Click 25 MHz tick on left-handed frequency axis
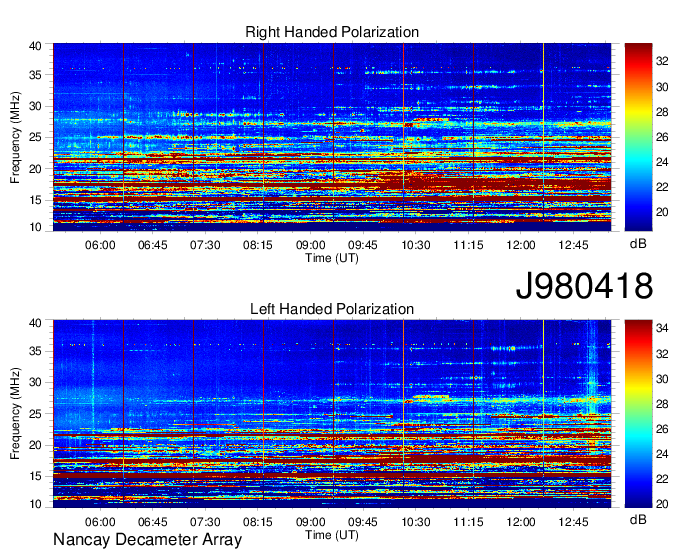This screenshot has width=680, height=552. pos(35,414)
